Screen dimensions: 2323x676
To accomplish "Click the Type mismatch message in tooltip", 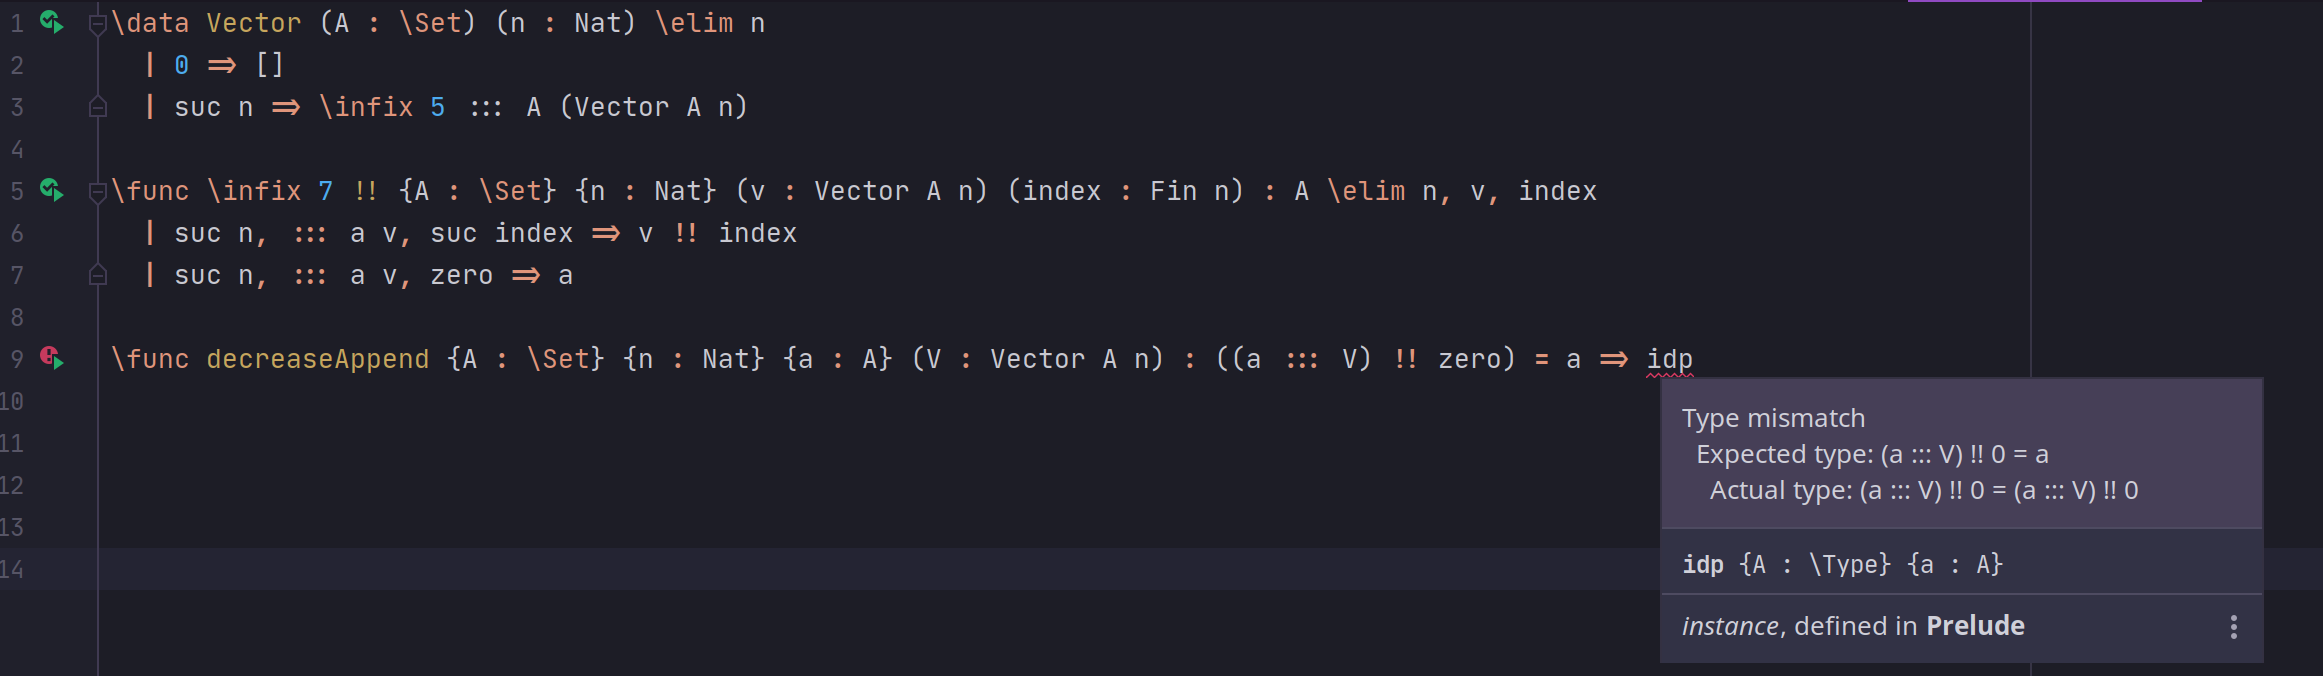I will 1773,418.
